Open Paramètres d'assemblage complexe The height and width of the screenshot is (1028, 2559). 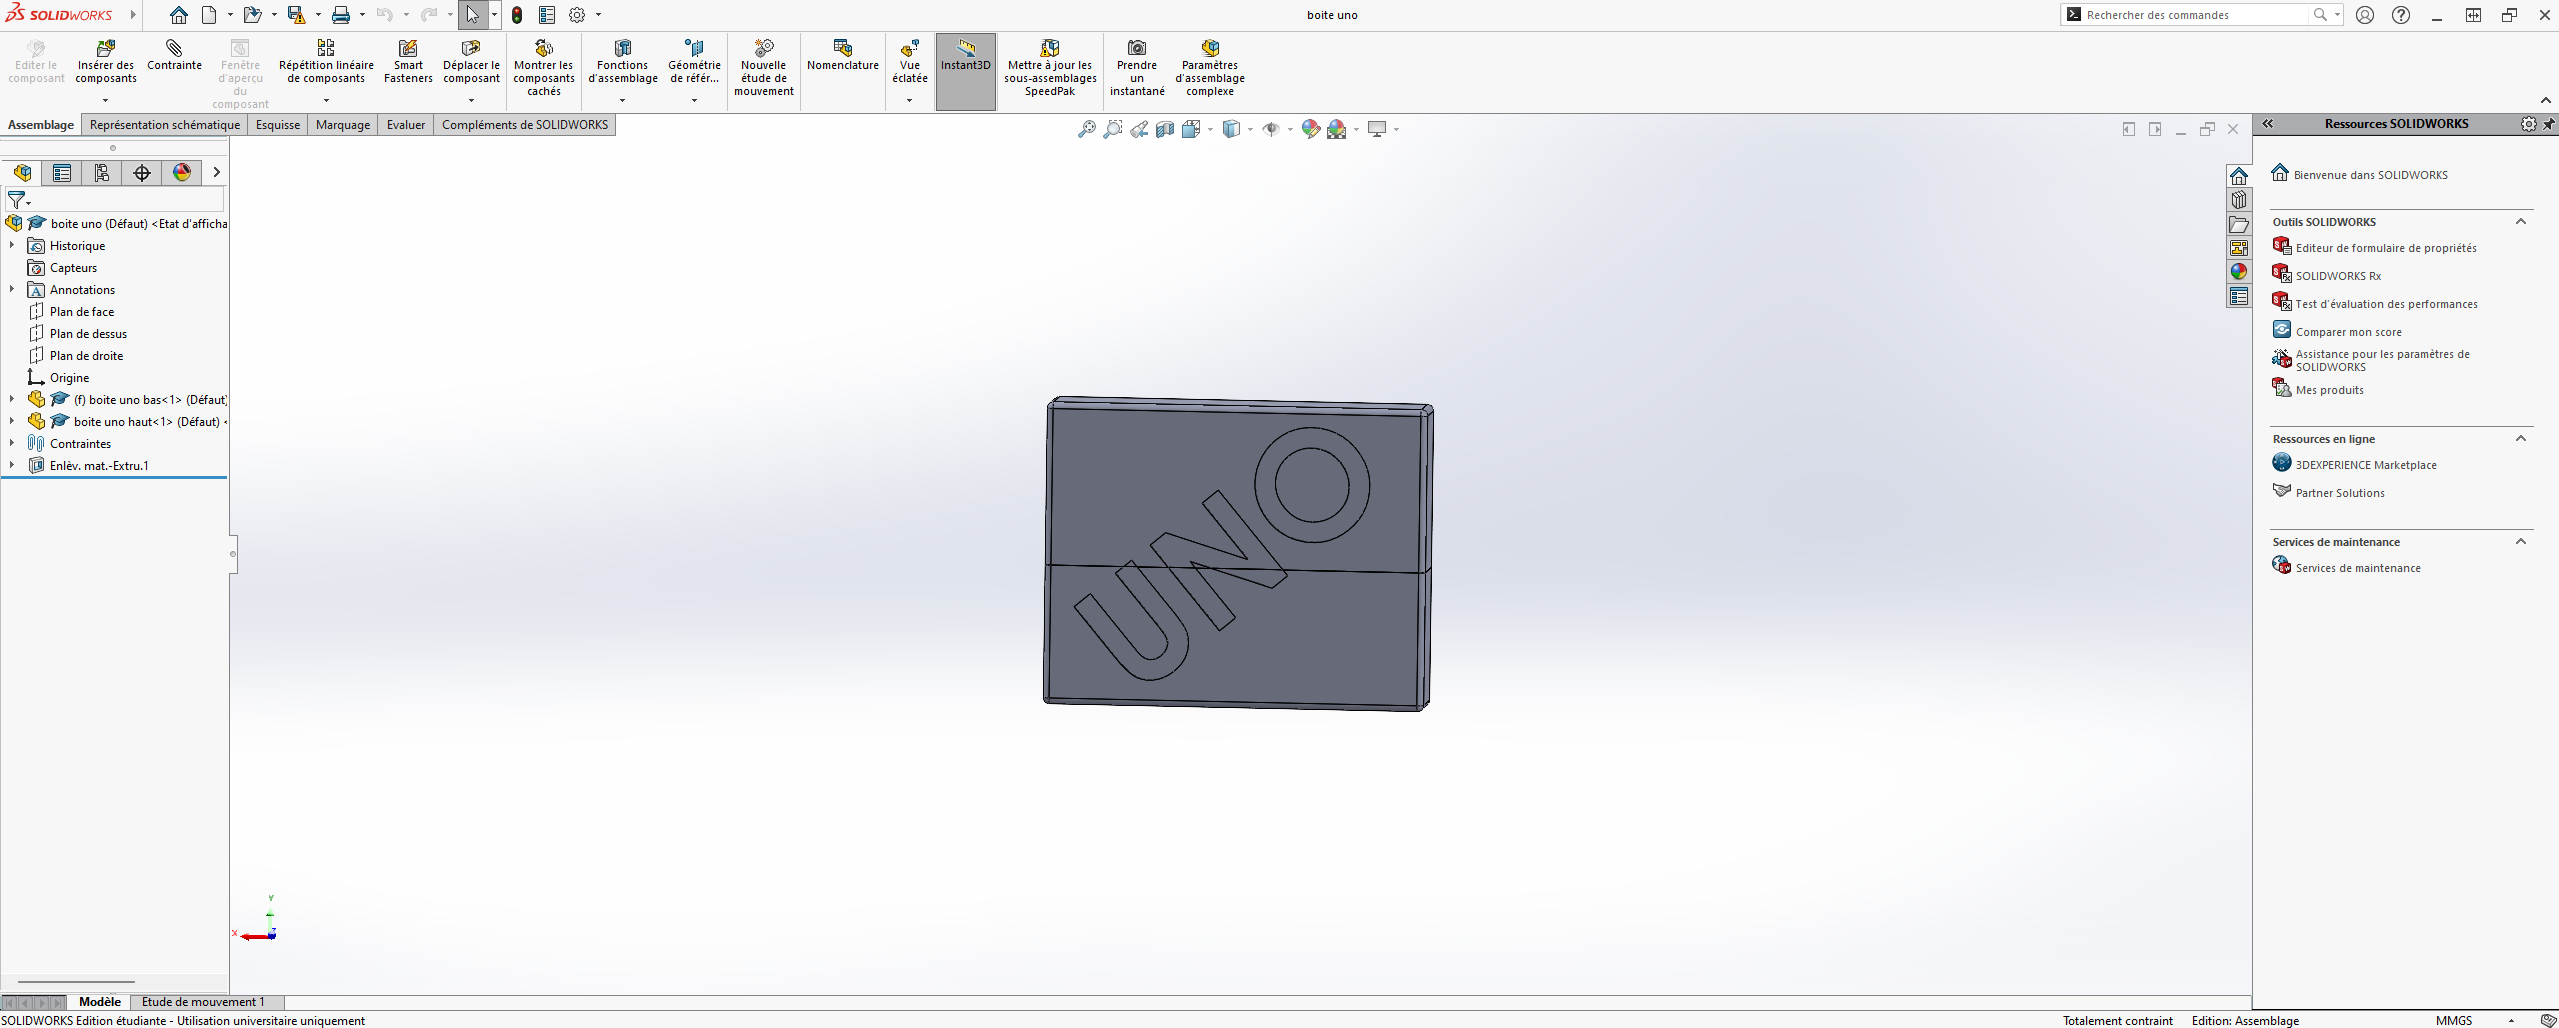pyautogui.click(x=1210, y=68)
